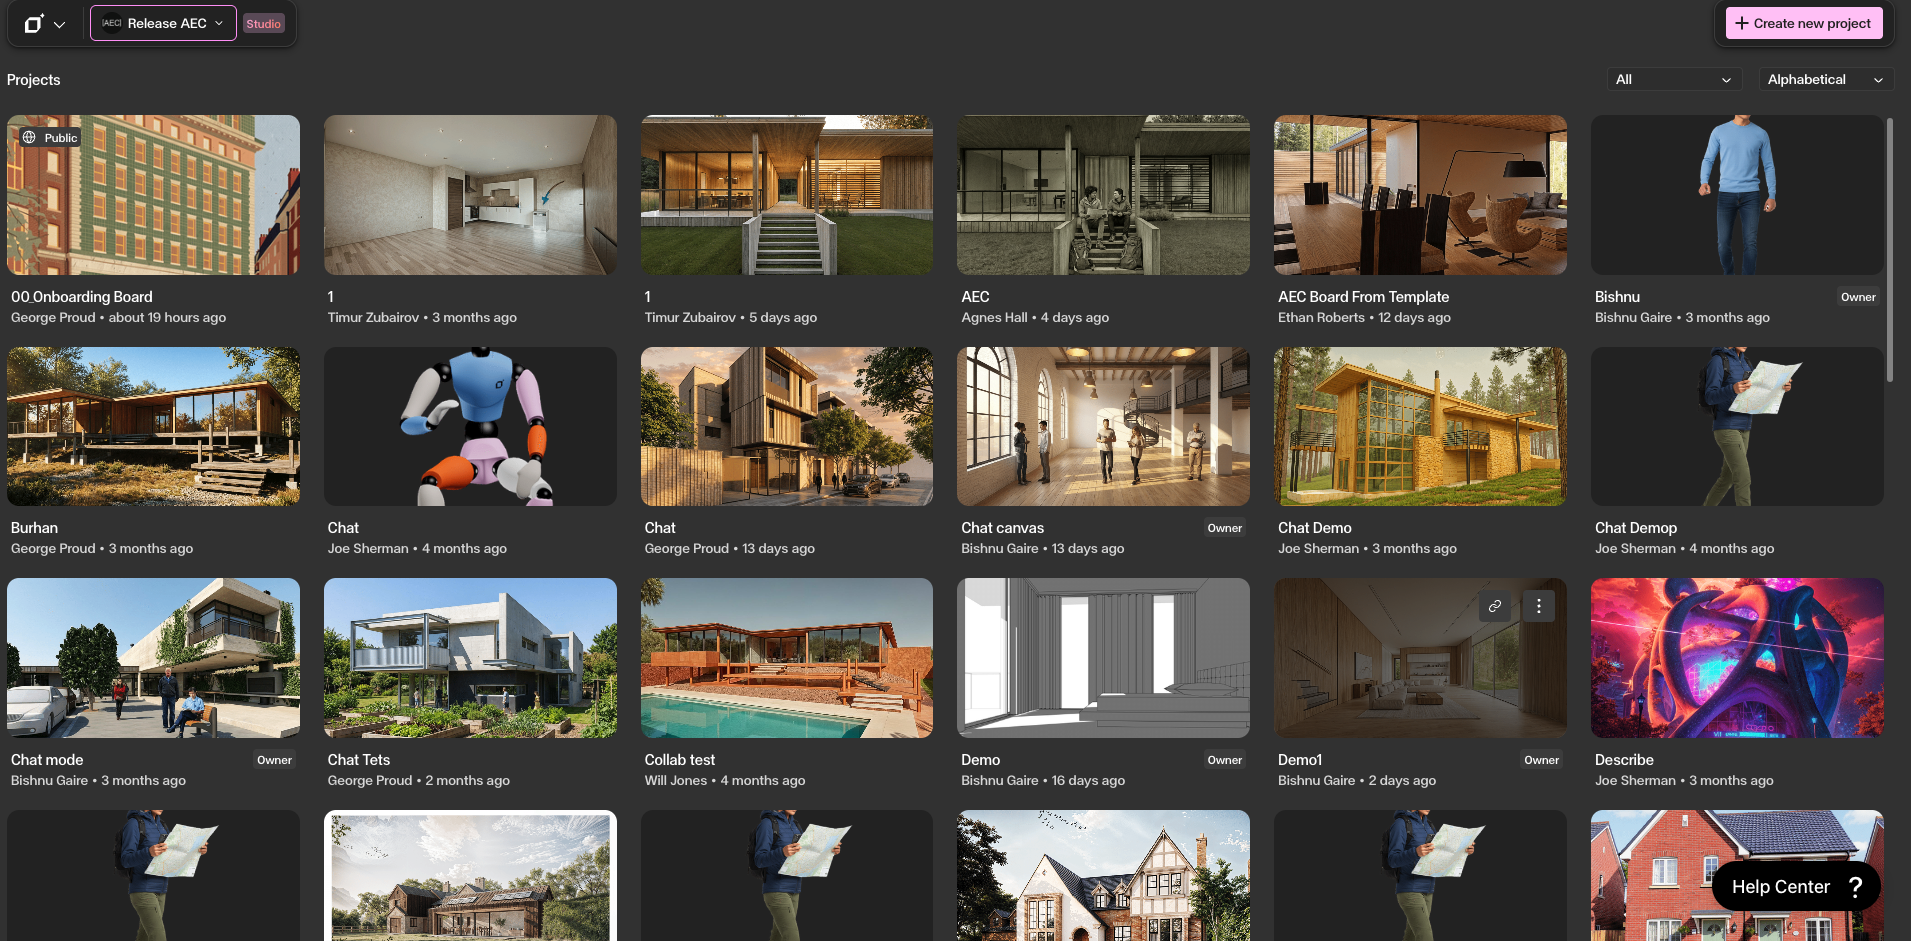Image resolution: width=1911 pixels, height=941 pixels.
Task: Click the Help Center question mark icon
Action: [1856, 886]
